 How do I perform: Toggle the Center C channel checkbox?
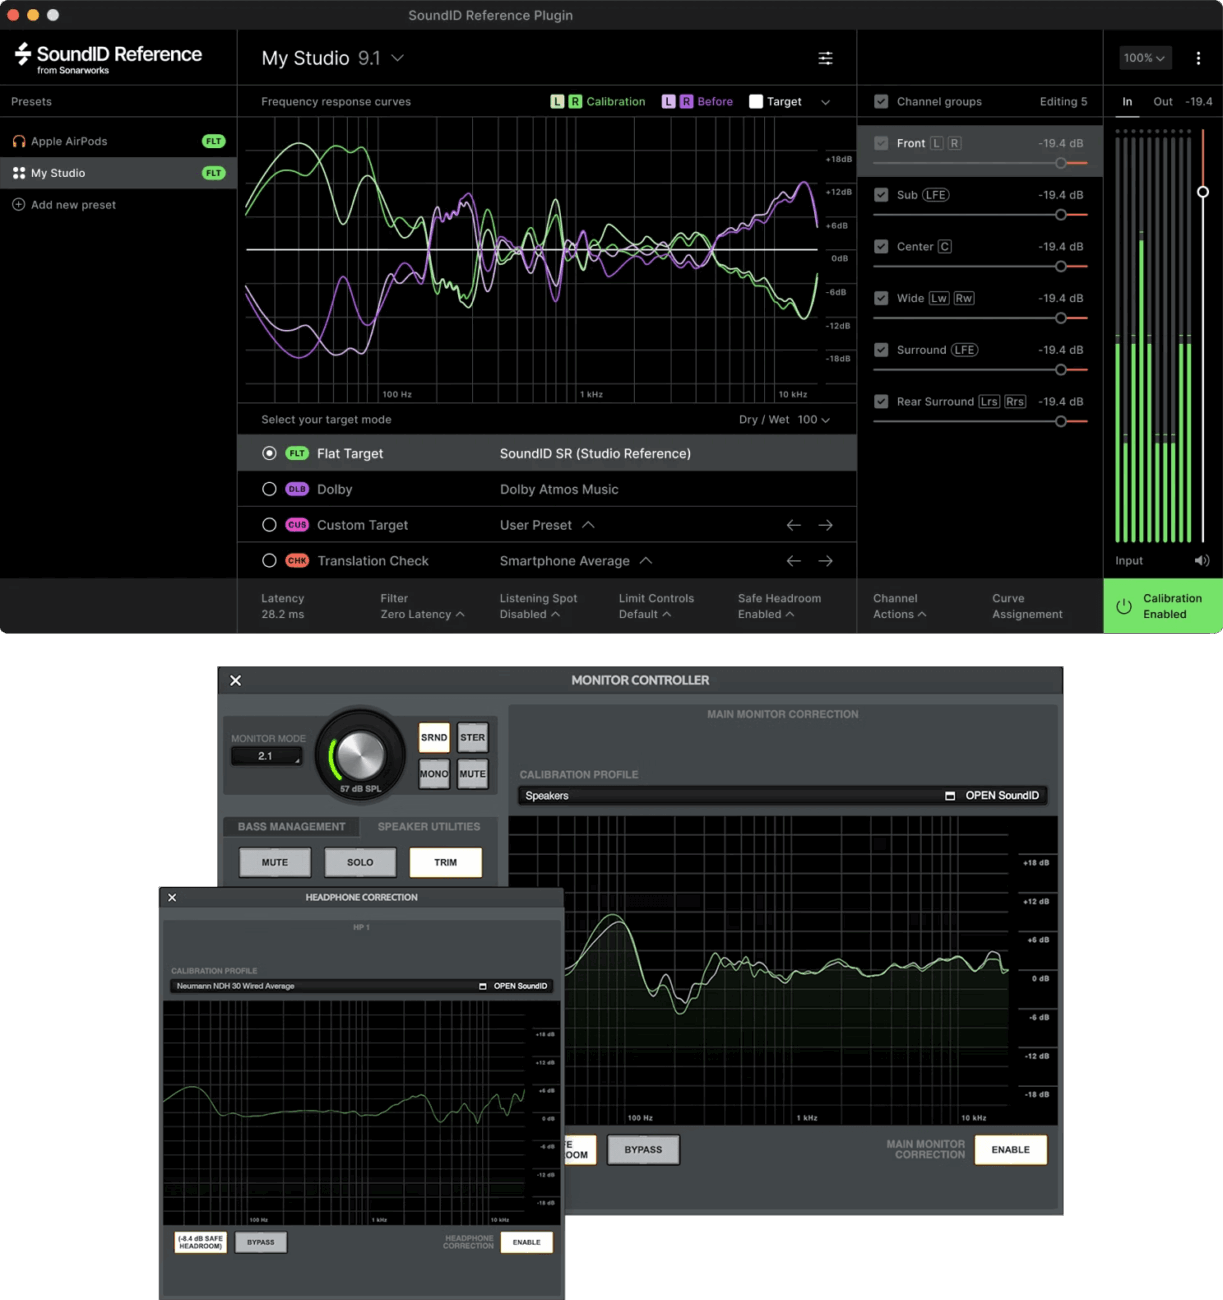tap(881, 246)
